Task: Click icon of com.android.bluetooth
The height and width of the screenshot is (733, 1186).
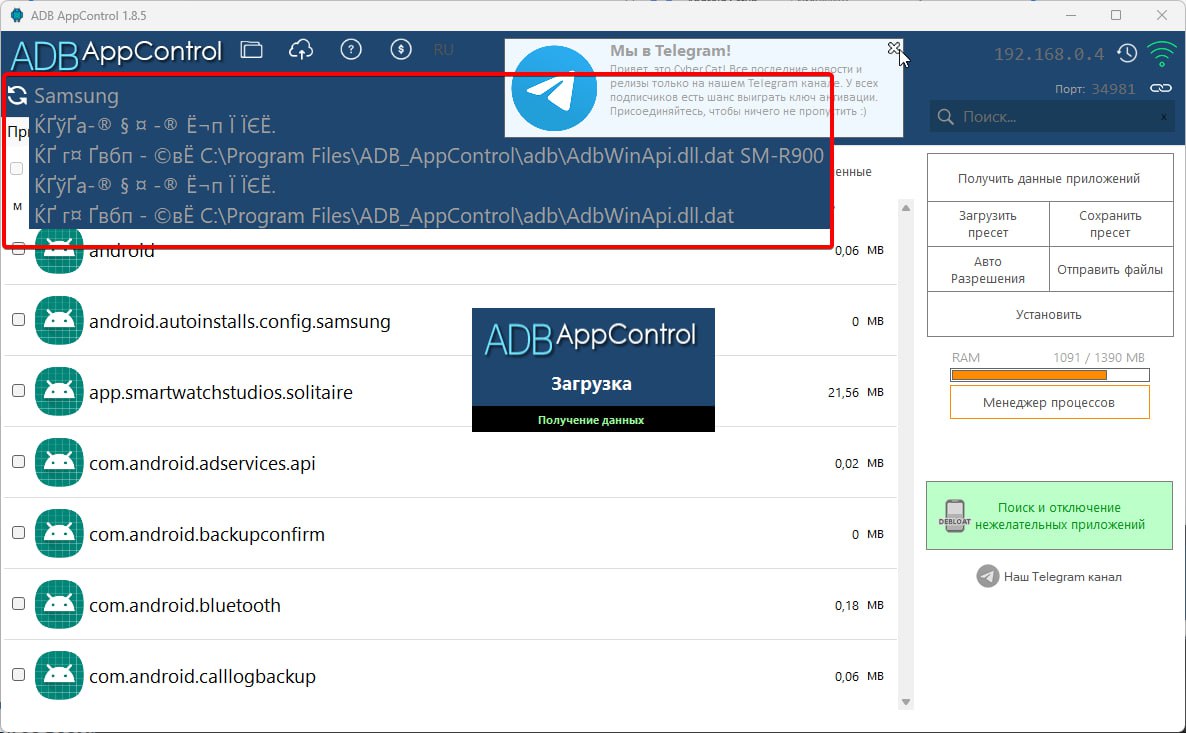Action: [x=59, y=604]
